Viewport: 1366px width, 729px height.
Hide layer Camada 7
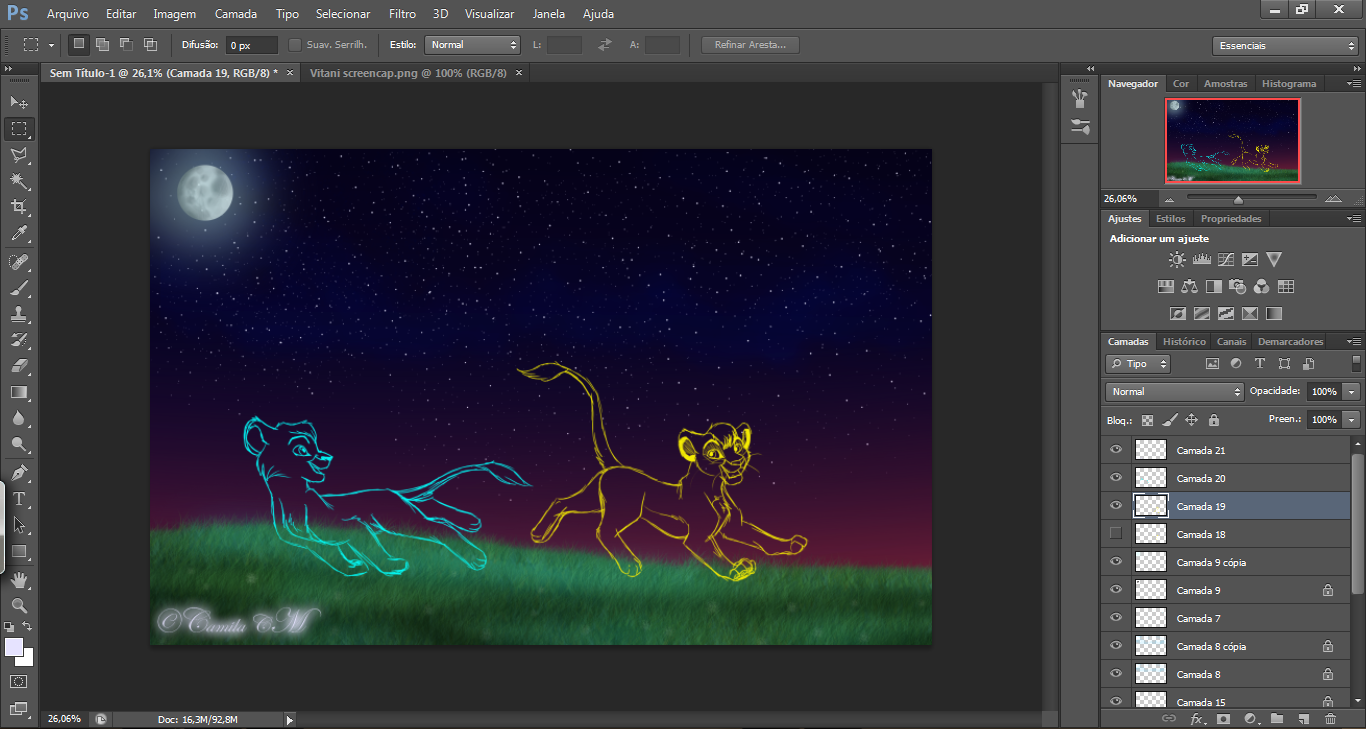(1116, 618)
